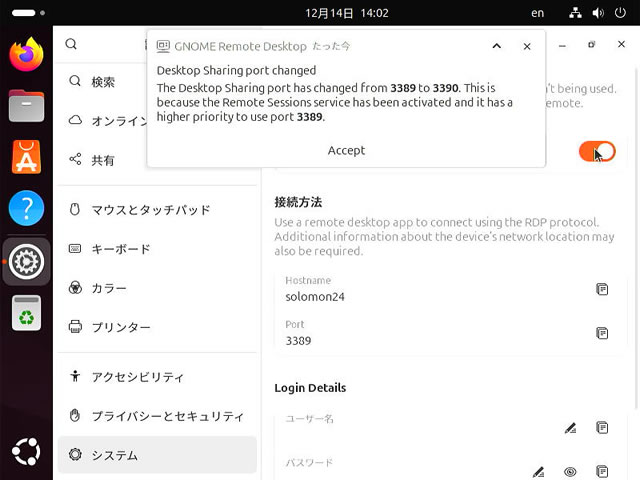Open the en input language menu
640x480 pixels.
[538, 13]
